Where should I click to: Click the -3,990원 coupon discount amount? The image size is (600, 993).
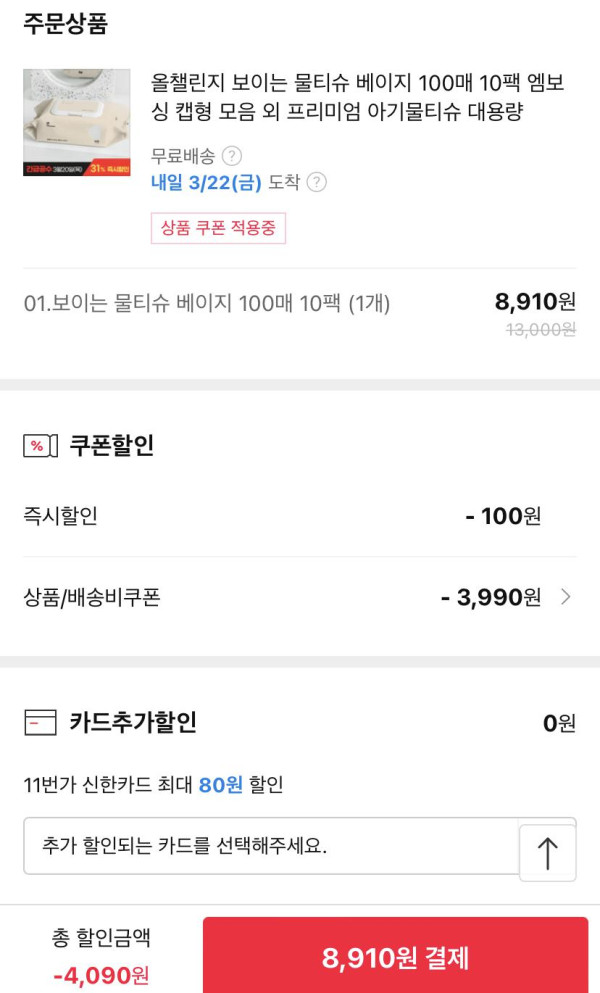491,598
